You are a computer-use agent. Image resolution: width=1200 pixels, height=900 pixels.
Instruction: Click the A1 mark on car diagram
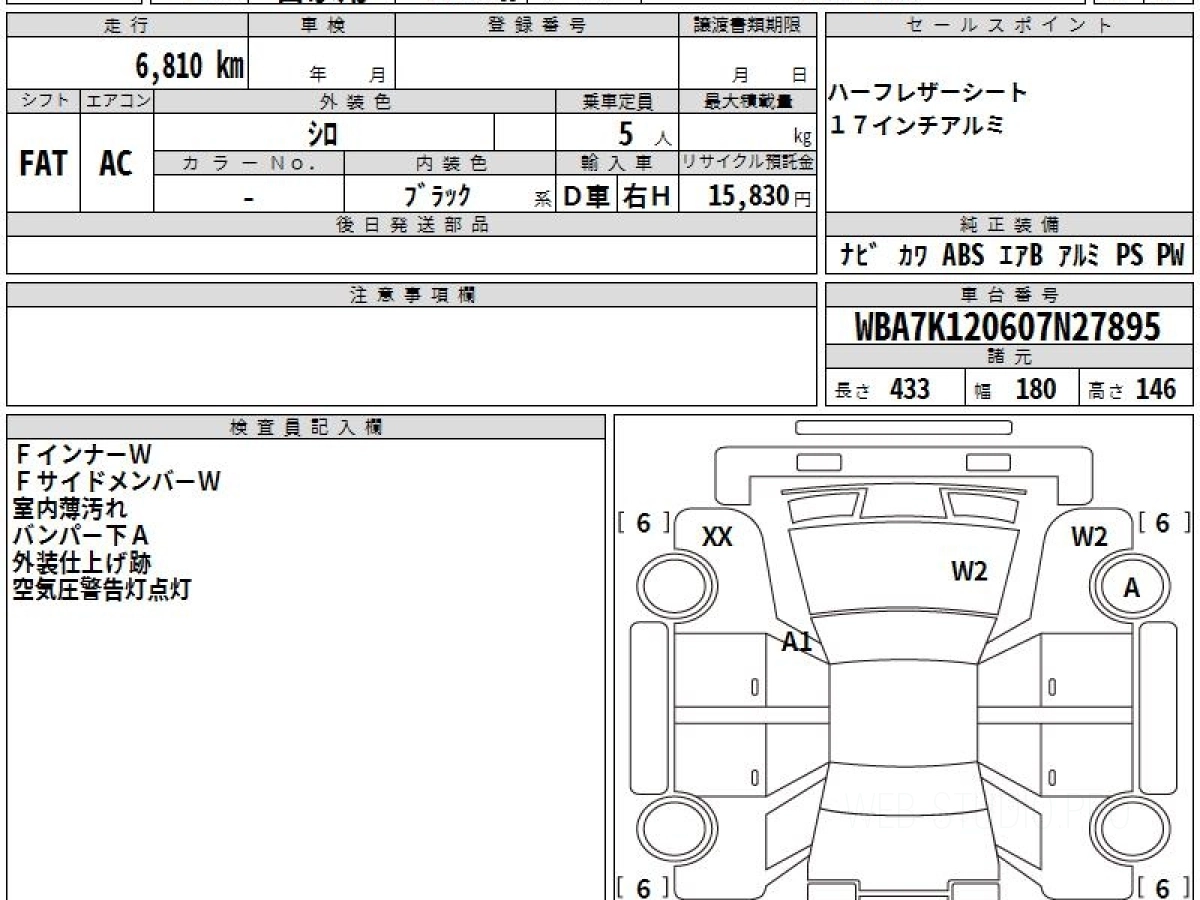(x=797, y=643)
